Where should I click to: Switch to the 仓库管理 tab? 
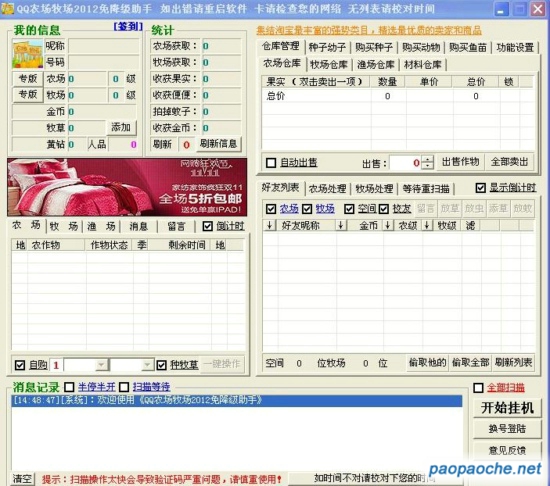tap(281, 46)
